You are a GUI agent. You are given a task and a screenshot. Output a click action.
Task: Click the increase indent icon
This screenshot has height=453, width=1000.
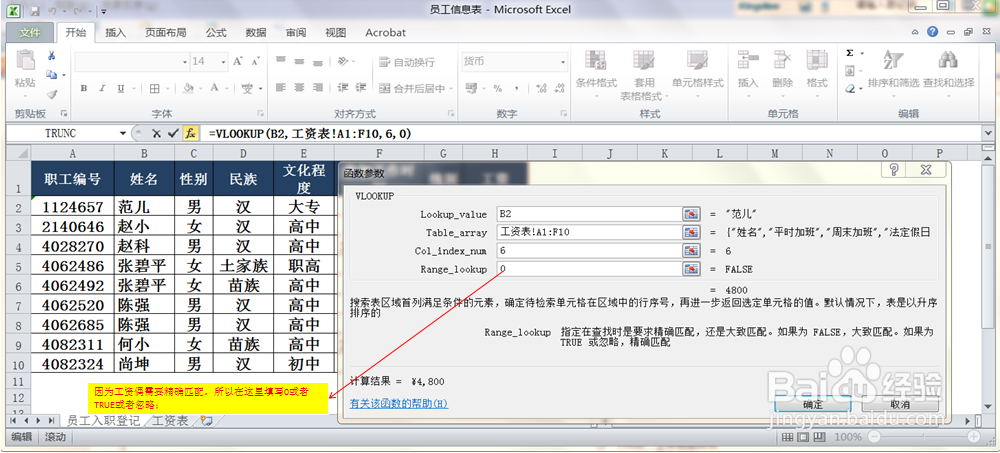tap(361, 88)
